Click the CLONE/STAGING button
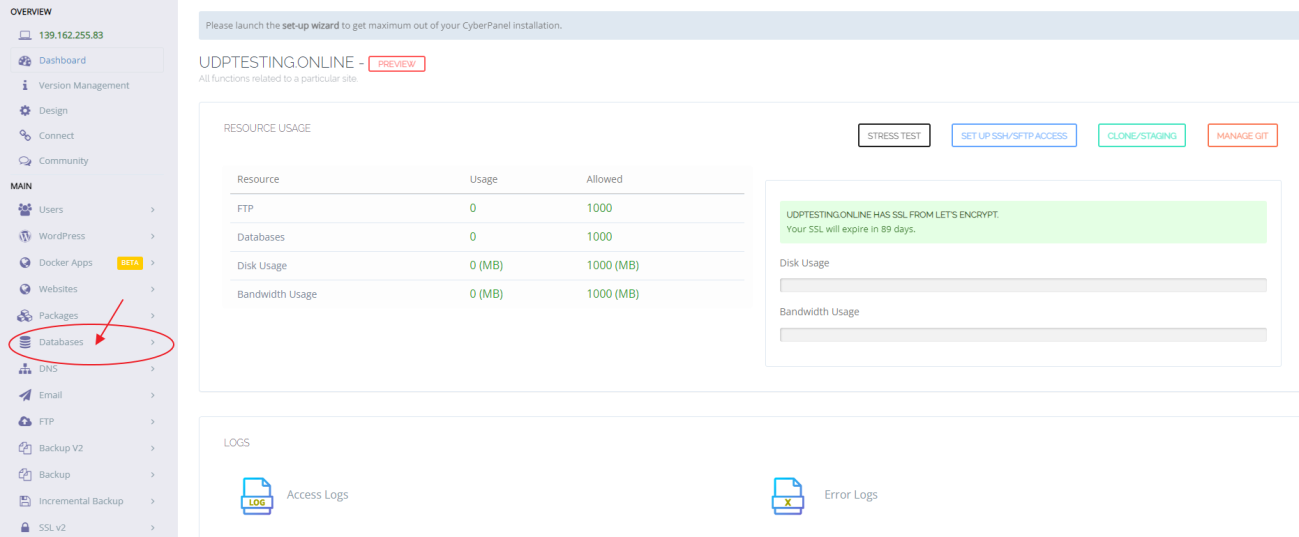Viewport: 1299px width, 537px height. point(1142,135)
